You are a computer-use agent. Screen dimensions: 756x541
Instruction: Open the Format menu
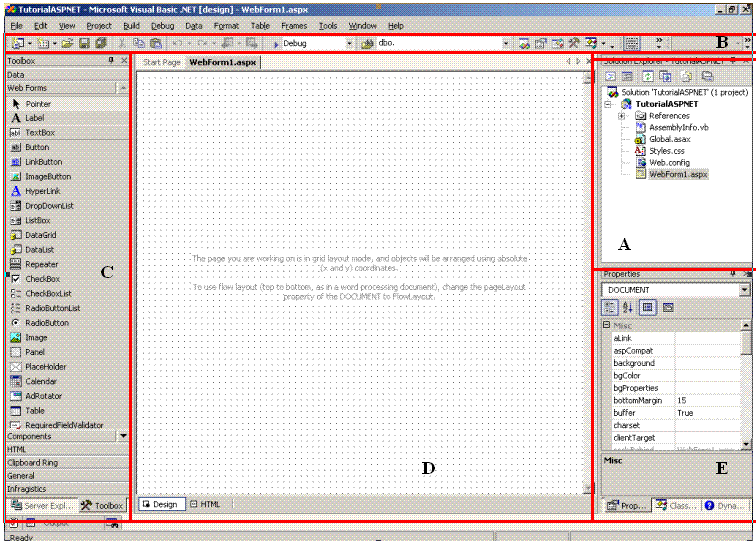pos(226,26)
